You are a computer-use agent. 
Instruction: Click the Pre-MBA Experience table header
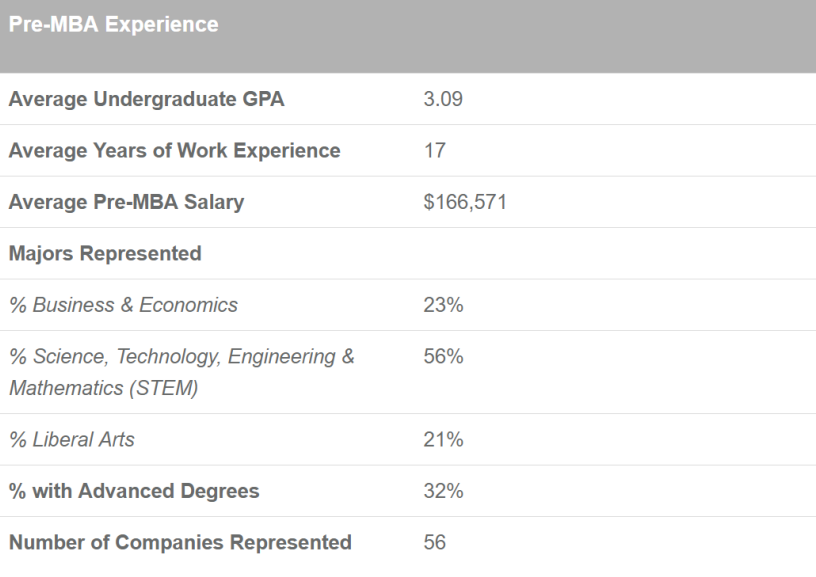[113, 25]
